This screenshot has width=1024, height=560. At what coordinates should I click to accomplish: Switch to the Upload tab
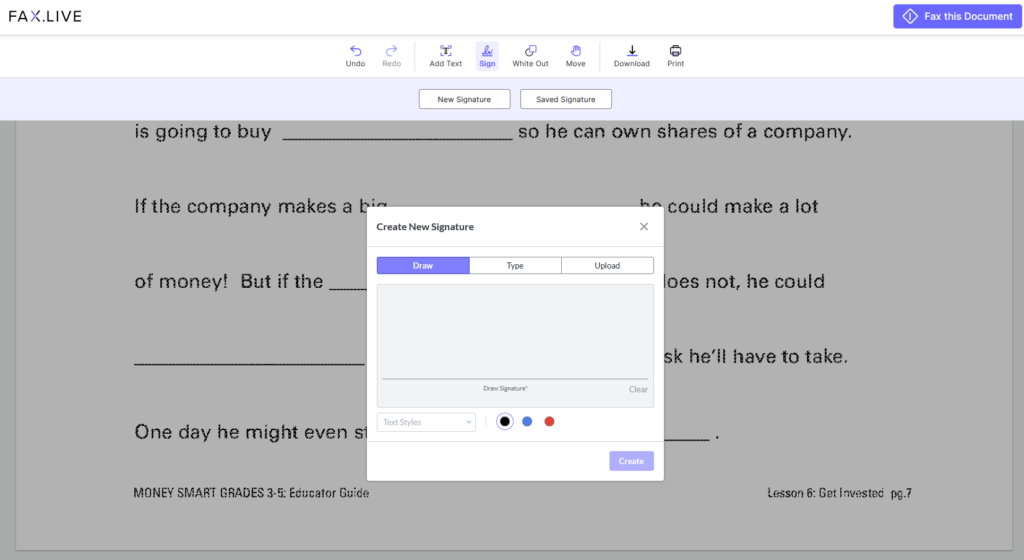(x=607, y=266)
